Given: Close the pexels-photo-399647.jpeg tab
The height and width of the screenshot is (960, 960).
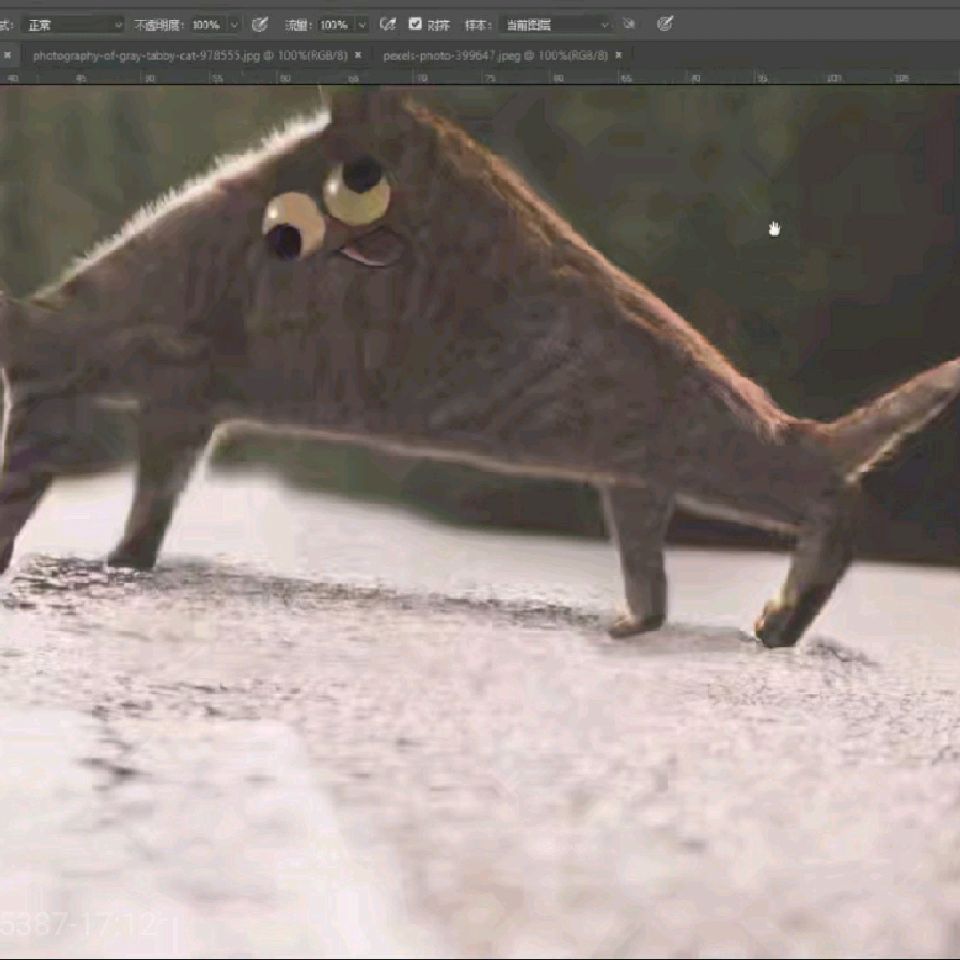Looking at the screenshot, I should point(619,55).
